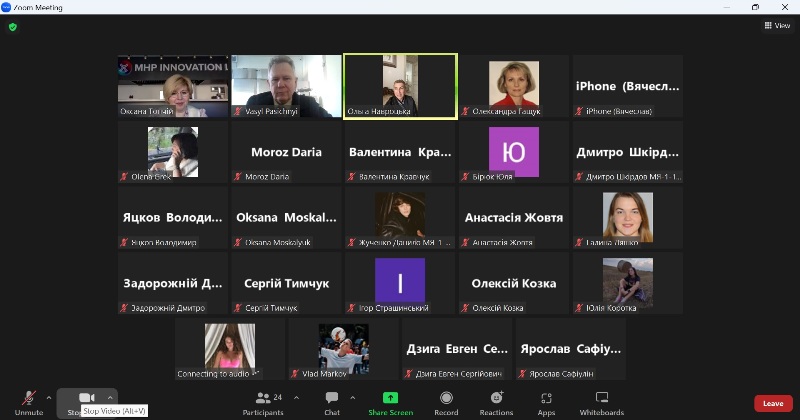Click the Moroz Daria participant tile
This screenshot has width=800, height=420.
point(286,152)
